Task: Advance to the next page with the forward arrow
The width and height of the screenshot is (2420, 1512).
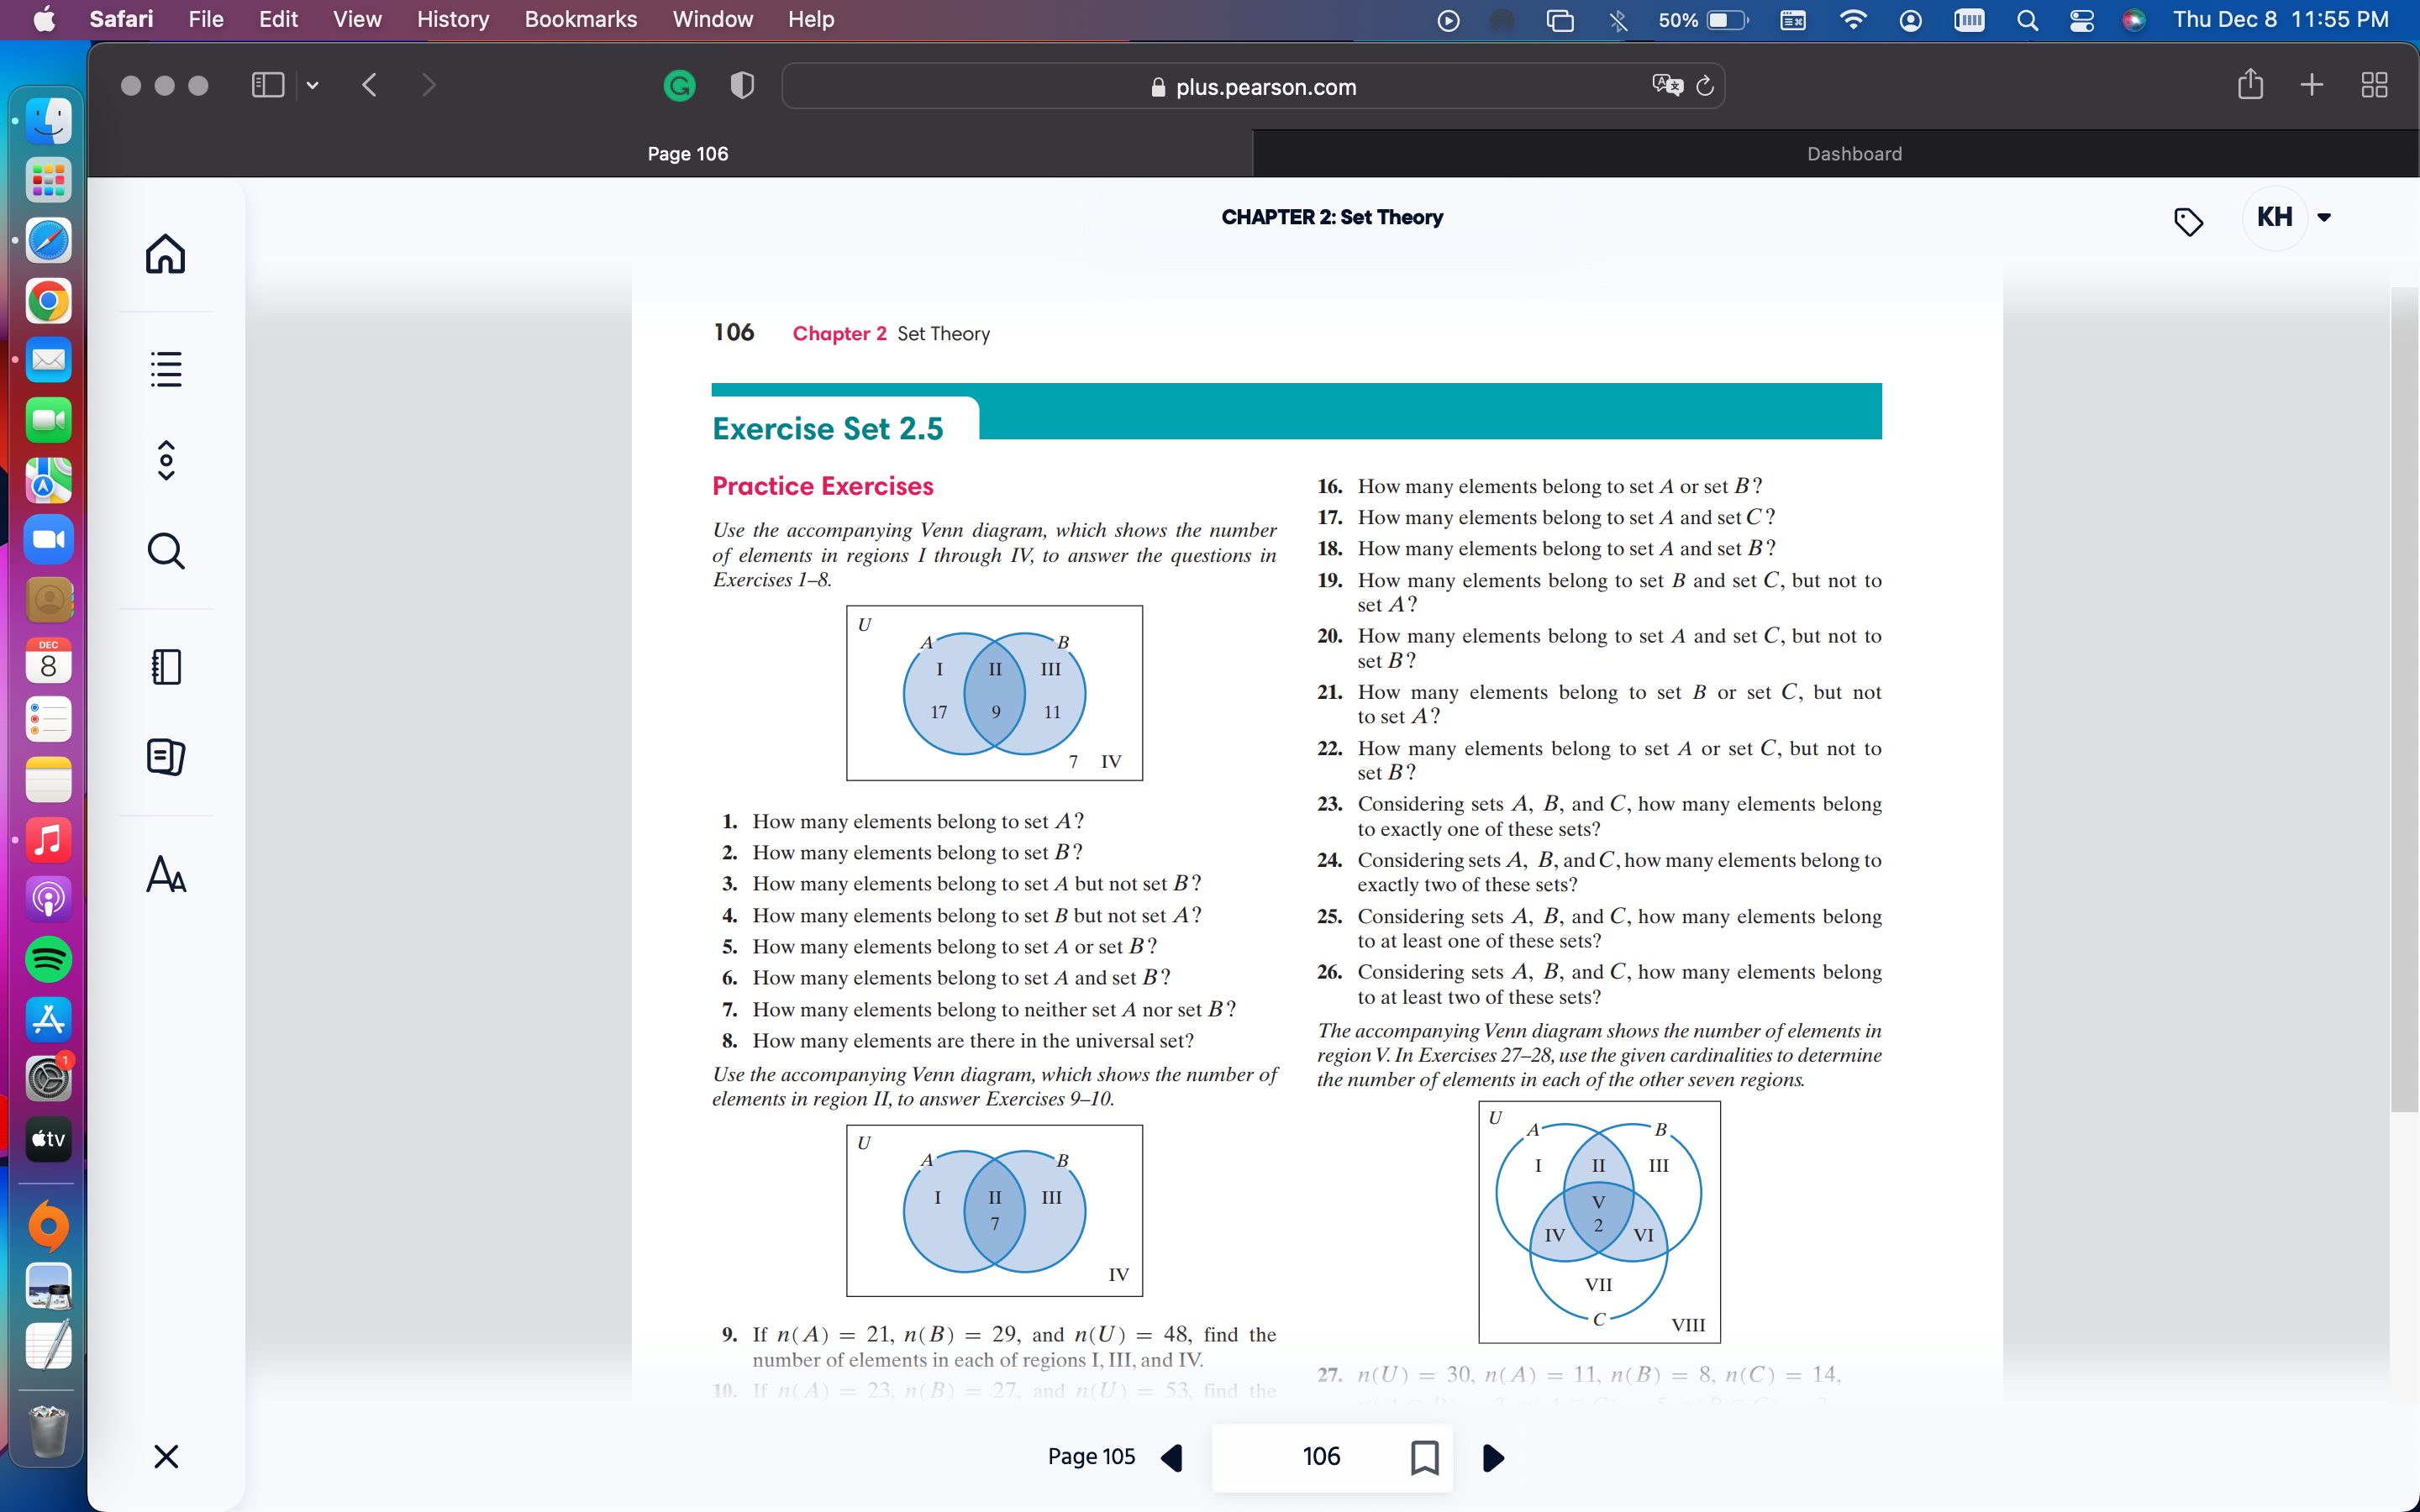Action: click(x=1492, y=1457)
